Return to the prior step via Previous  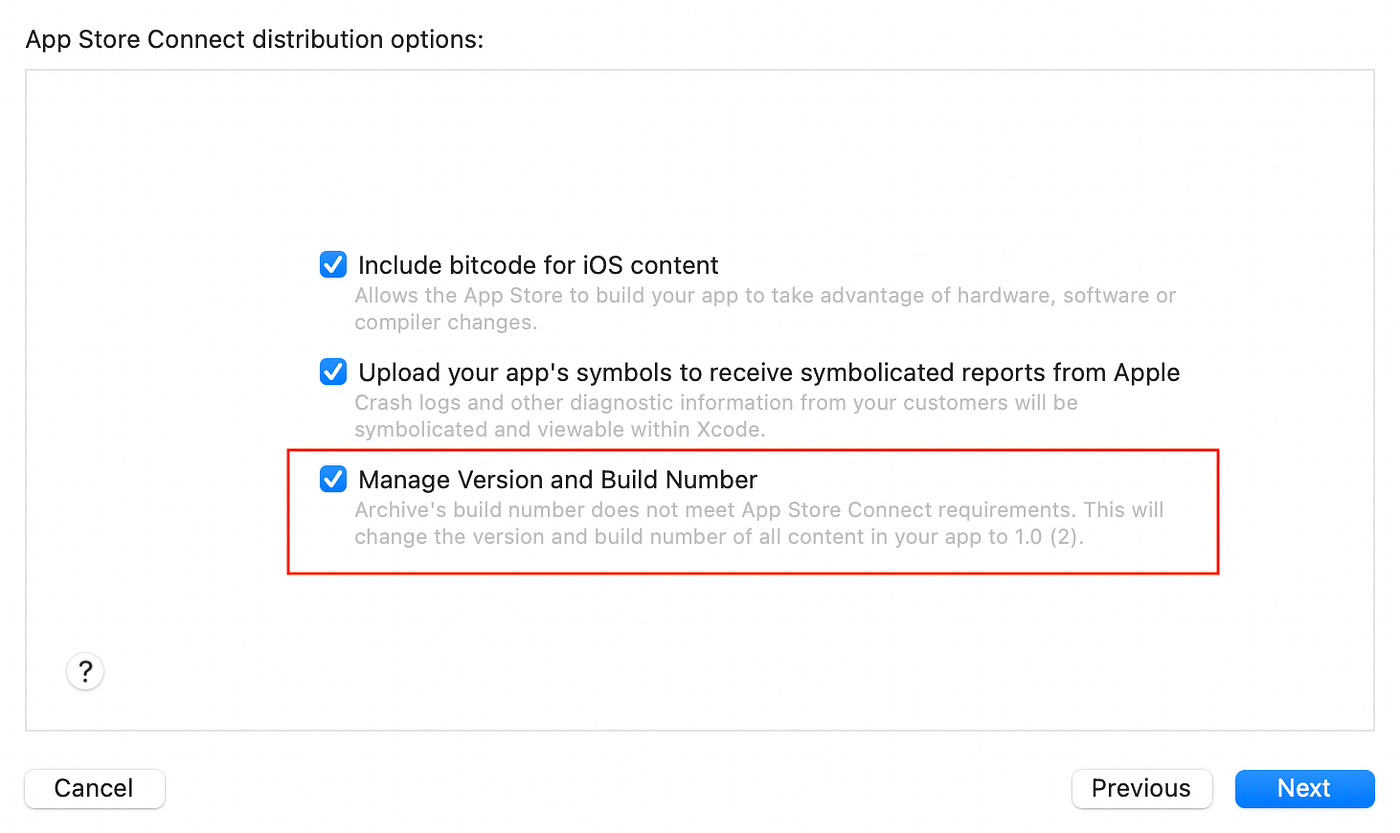(x=1142, y=788)
